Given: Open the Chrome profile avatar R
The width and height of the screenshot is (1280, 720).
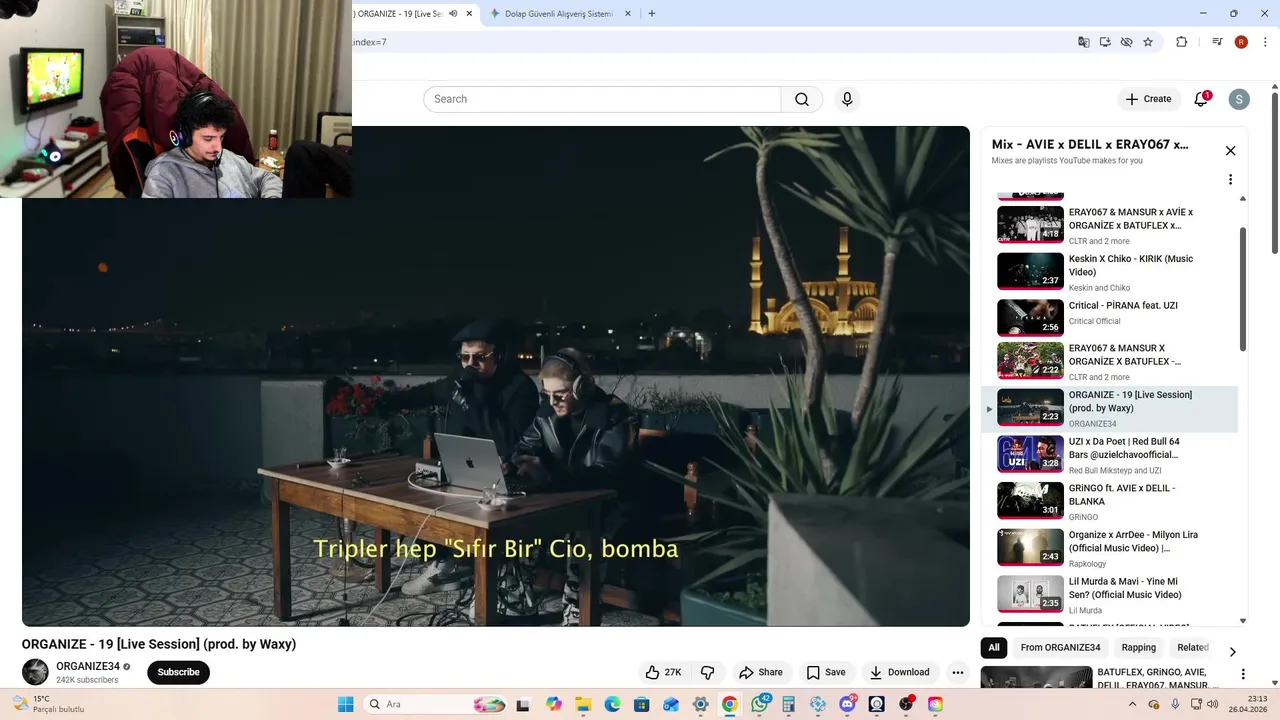Looking at the screenshot, I should click(x=1241, y=42).
